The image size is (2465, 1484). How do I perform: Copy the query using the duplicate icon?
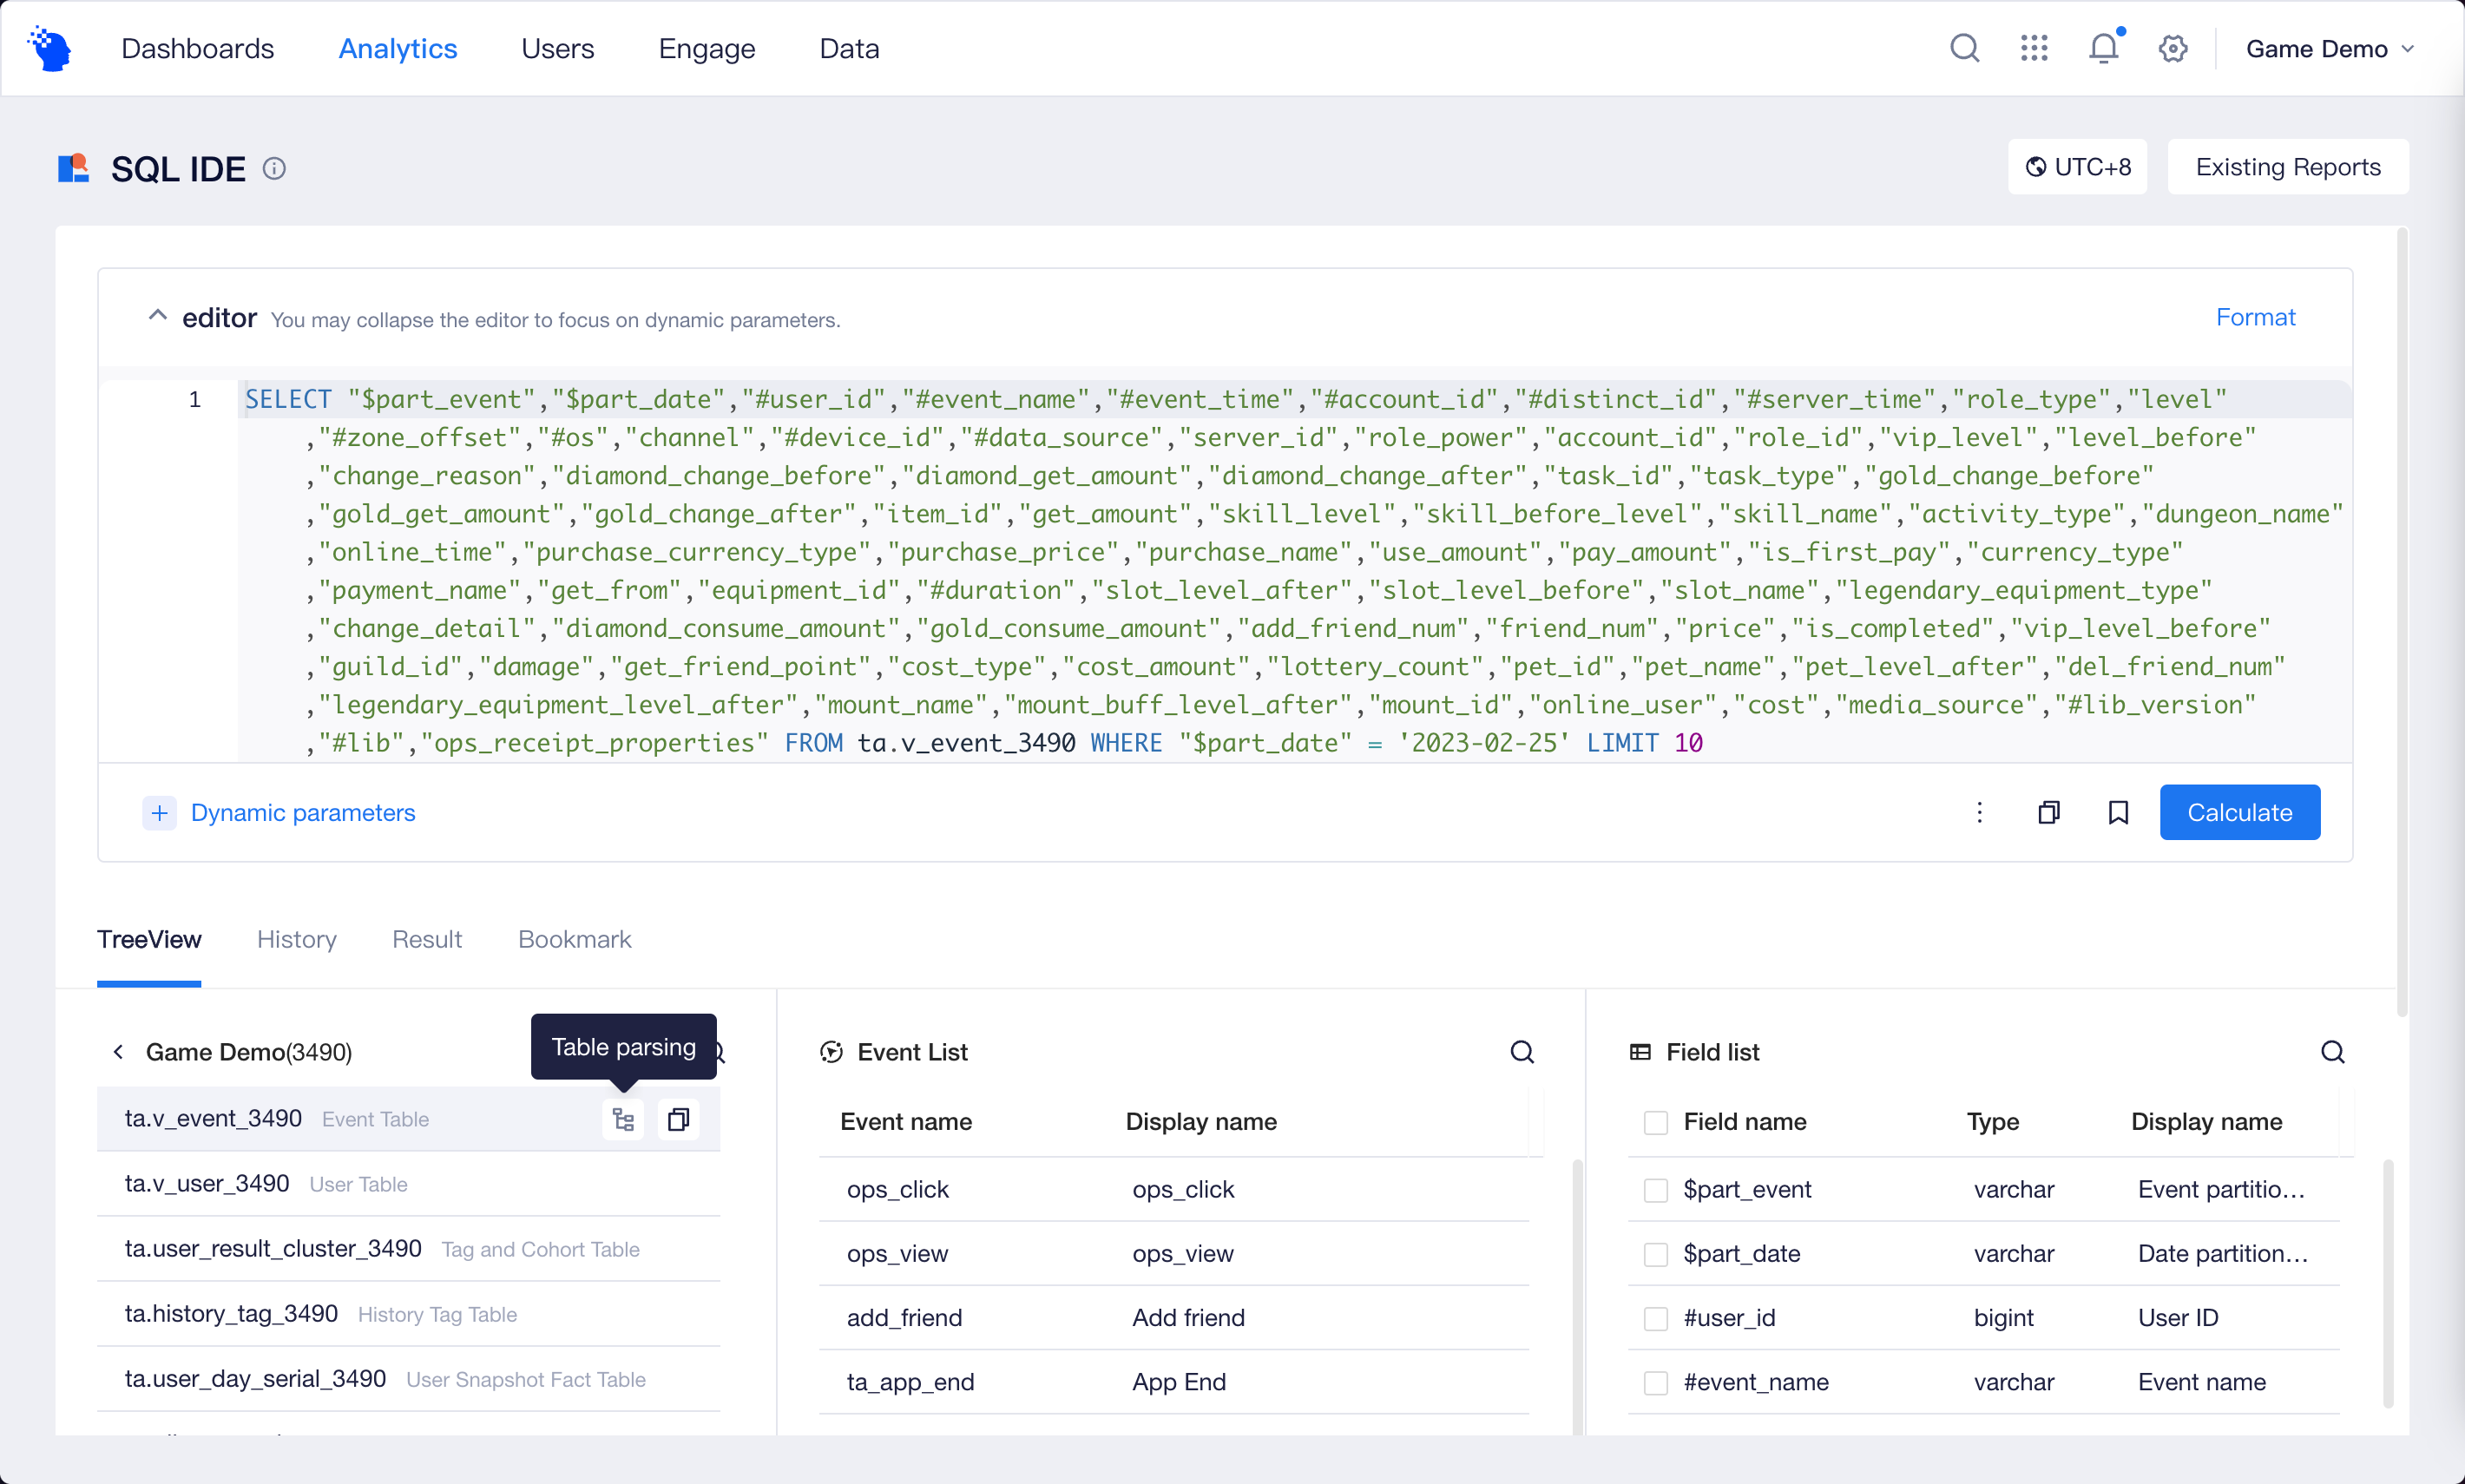click(x=2050, y=812)
